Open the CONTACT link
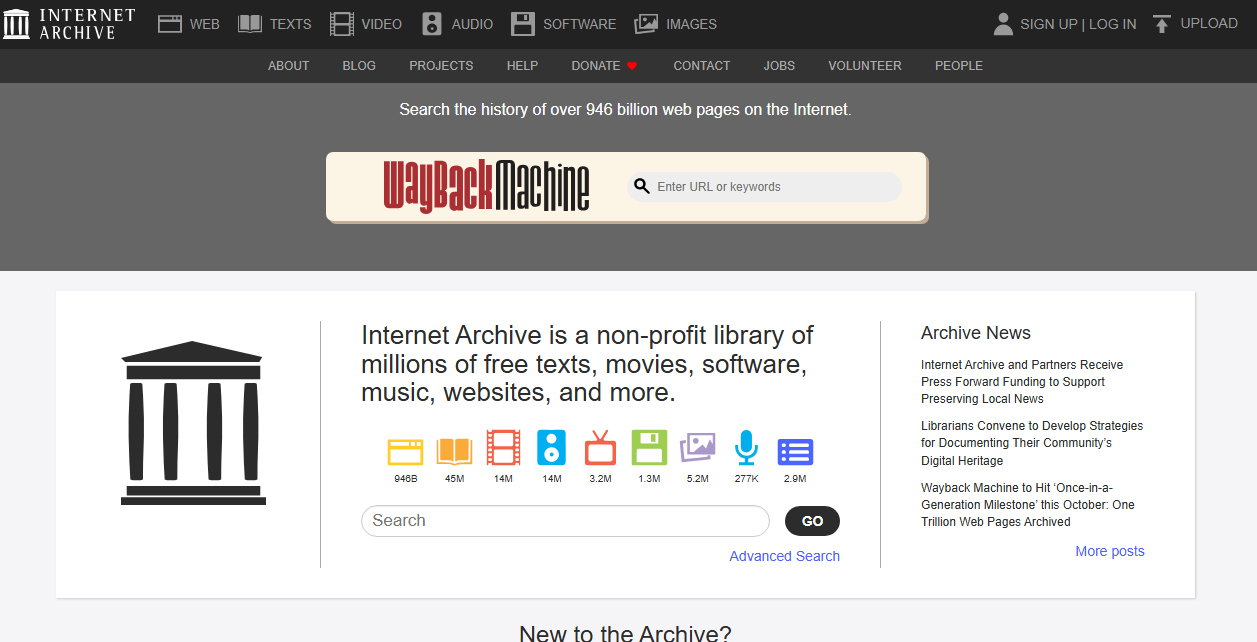1257x642 pixels. (x=702, y=66)
